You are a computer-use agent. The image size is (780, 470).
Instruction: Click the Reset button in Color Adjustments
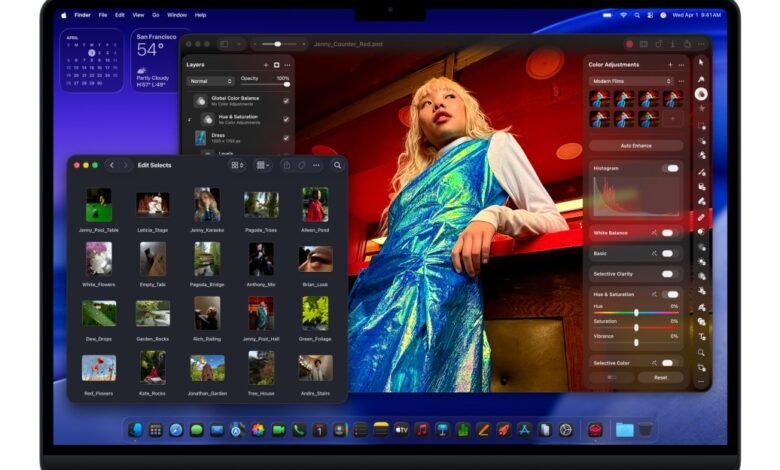(x=661, y=377)
